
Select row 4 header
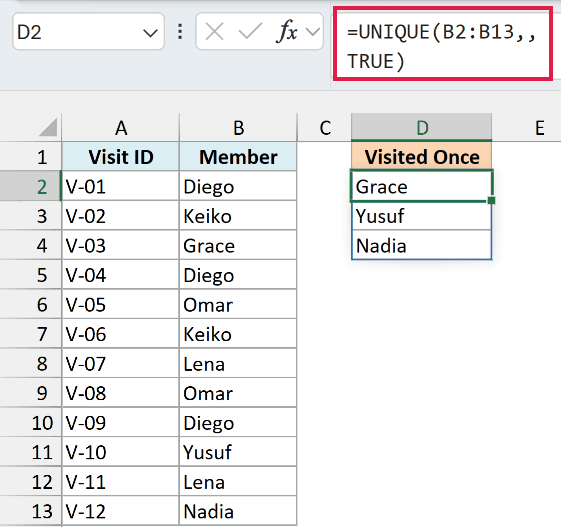tap(31, 245)
